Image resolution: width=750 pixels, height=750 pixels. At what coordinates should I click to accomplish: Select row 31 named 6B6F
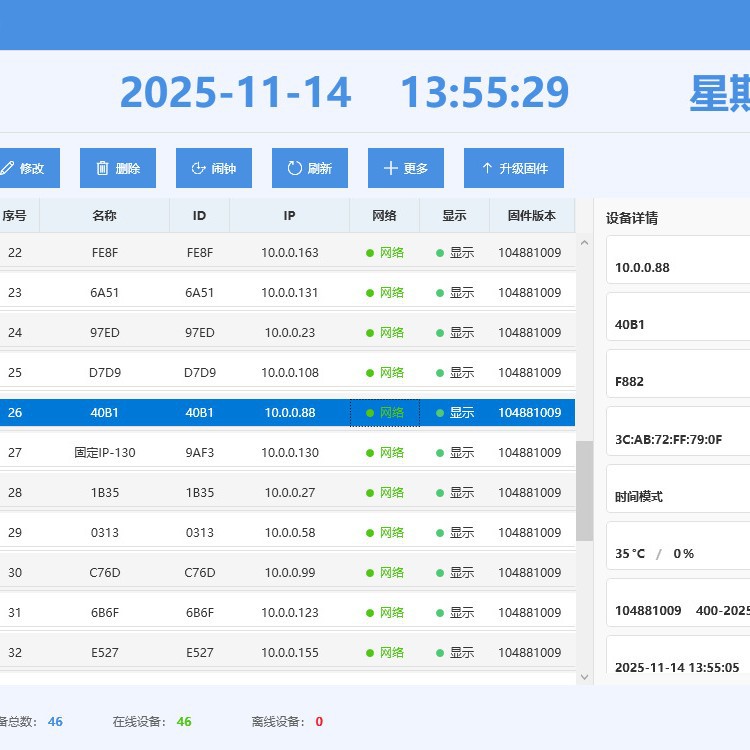coord(287,613)
